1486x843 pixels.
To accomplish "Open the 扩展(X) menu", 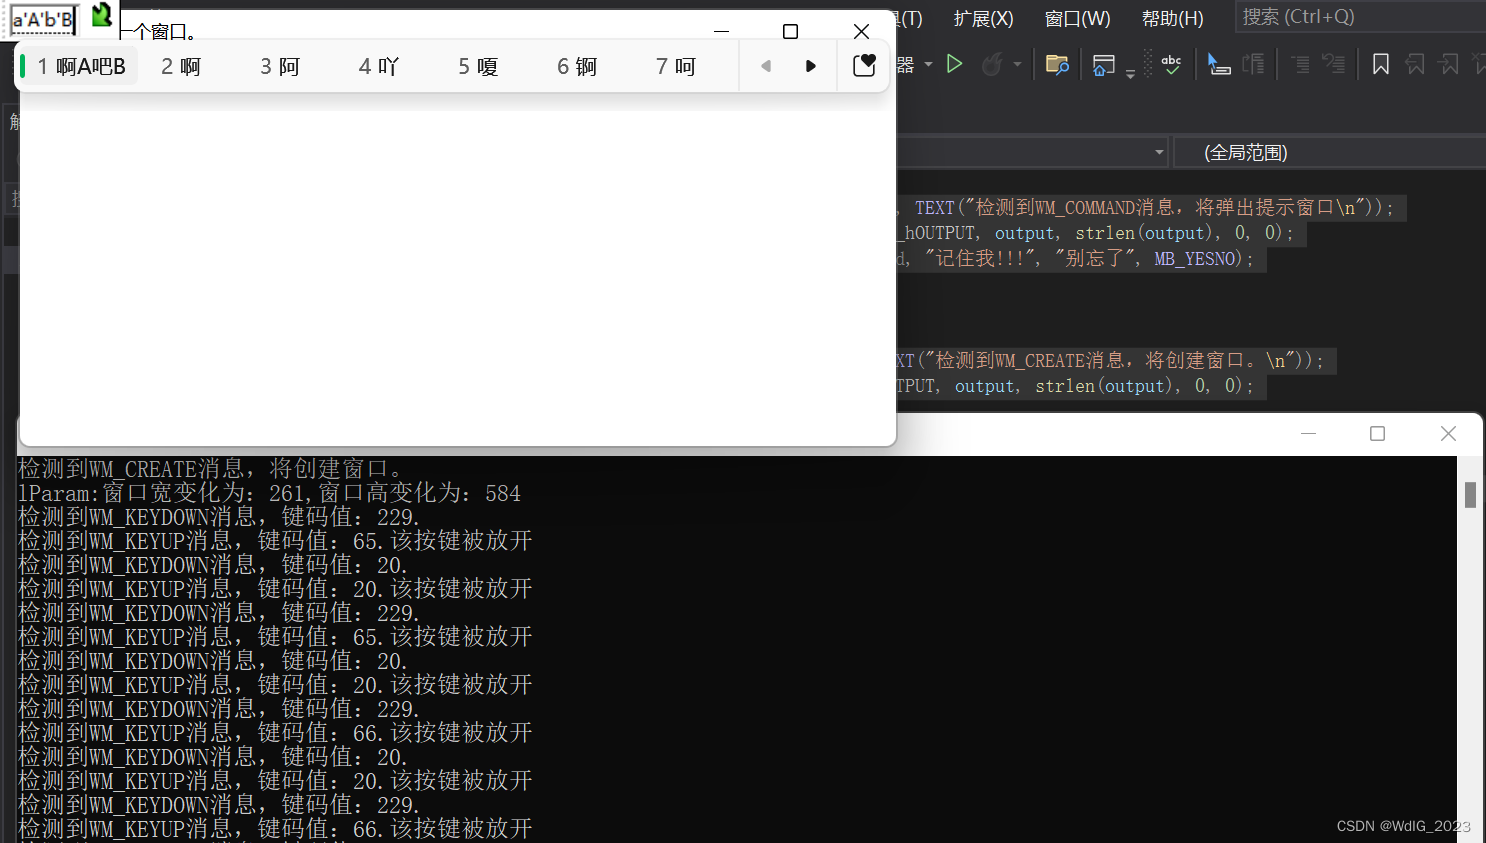I will (x=983, y=18).
